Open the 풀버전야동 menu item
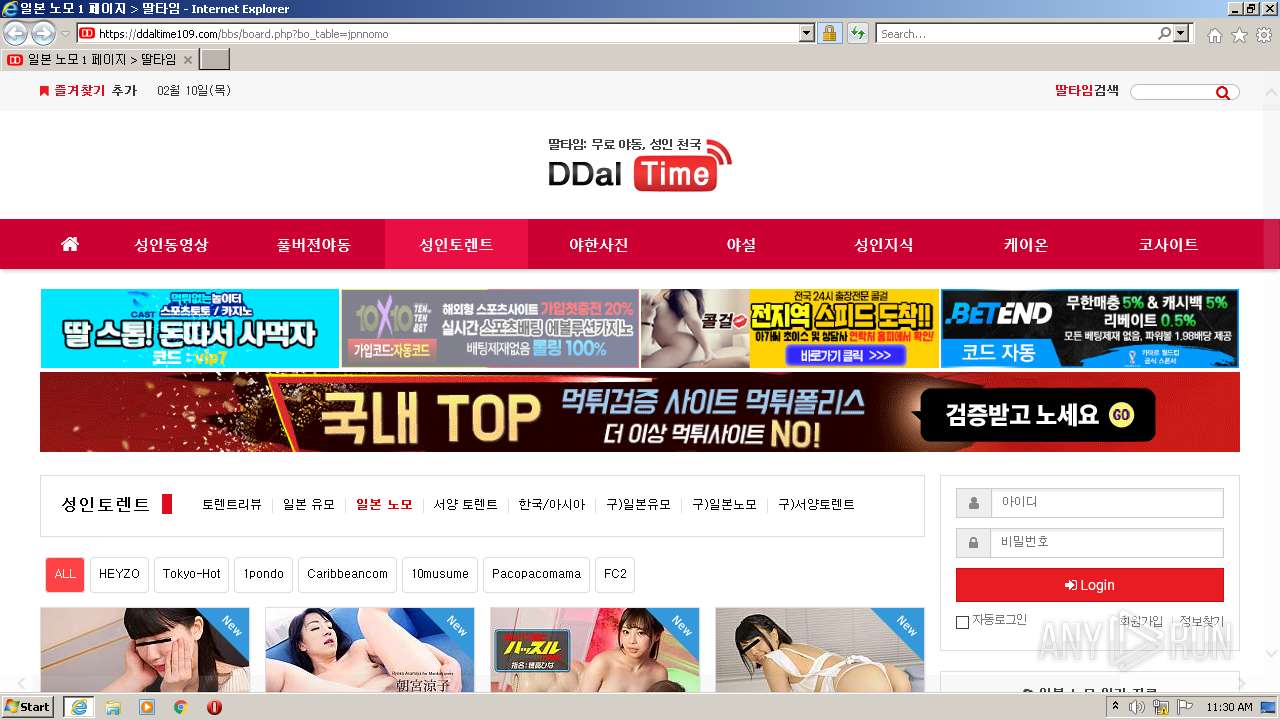1280x720 pixels. [x=314, y=244]
